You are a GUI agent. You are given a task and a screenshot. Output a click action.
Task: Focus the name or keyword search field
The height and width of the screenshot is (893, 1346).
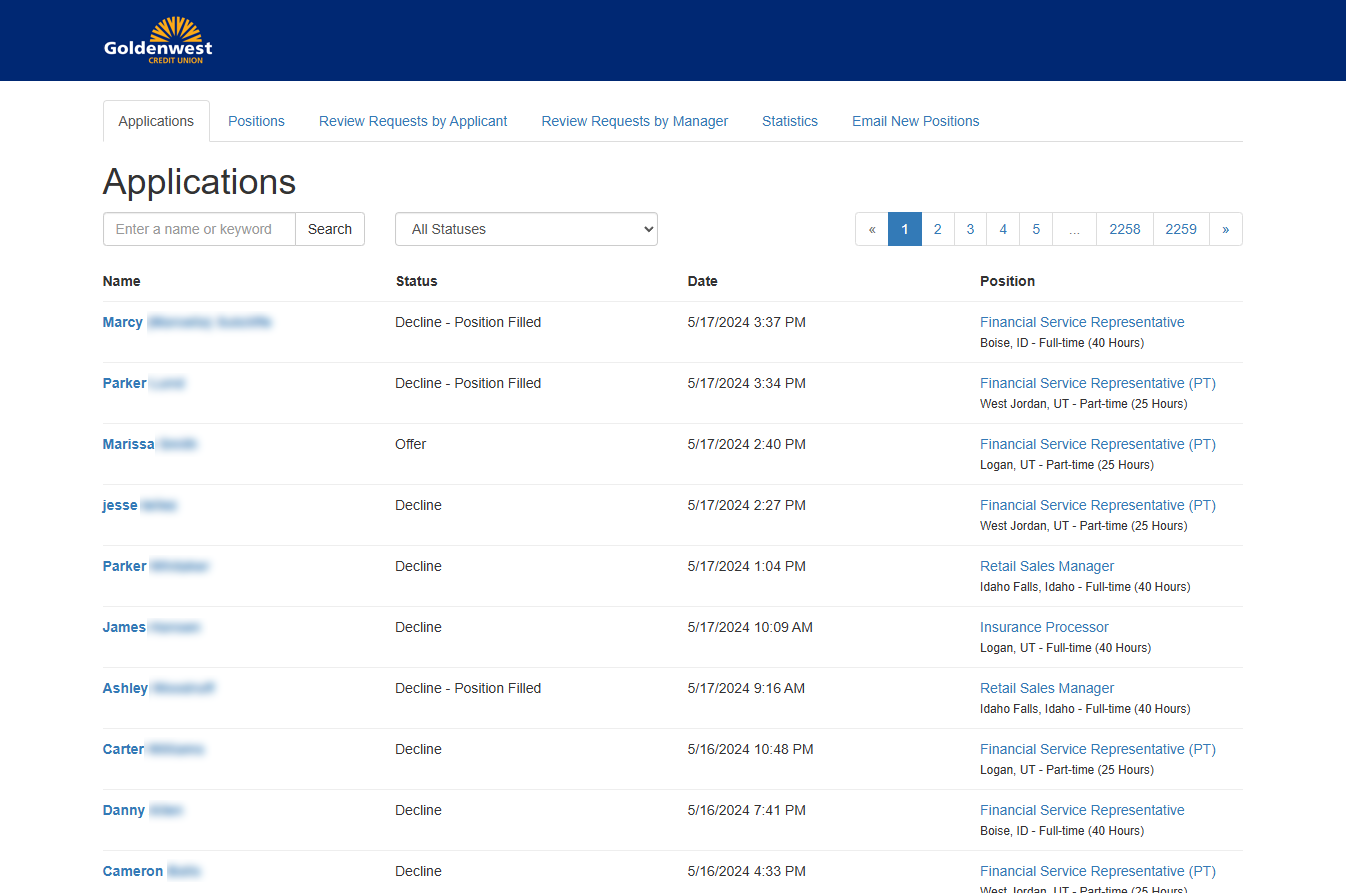(199, 229)
